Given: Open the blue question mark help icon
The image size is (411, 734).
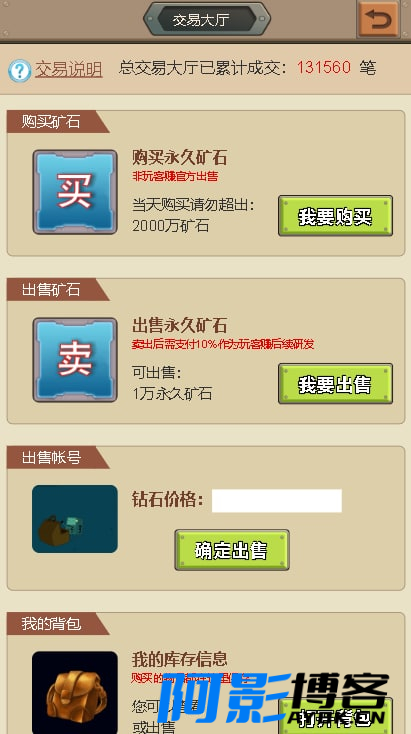Looking at the screenshot, I should coord(20,71).
